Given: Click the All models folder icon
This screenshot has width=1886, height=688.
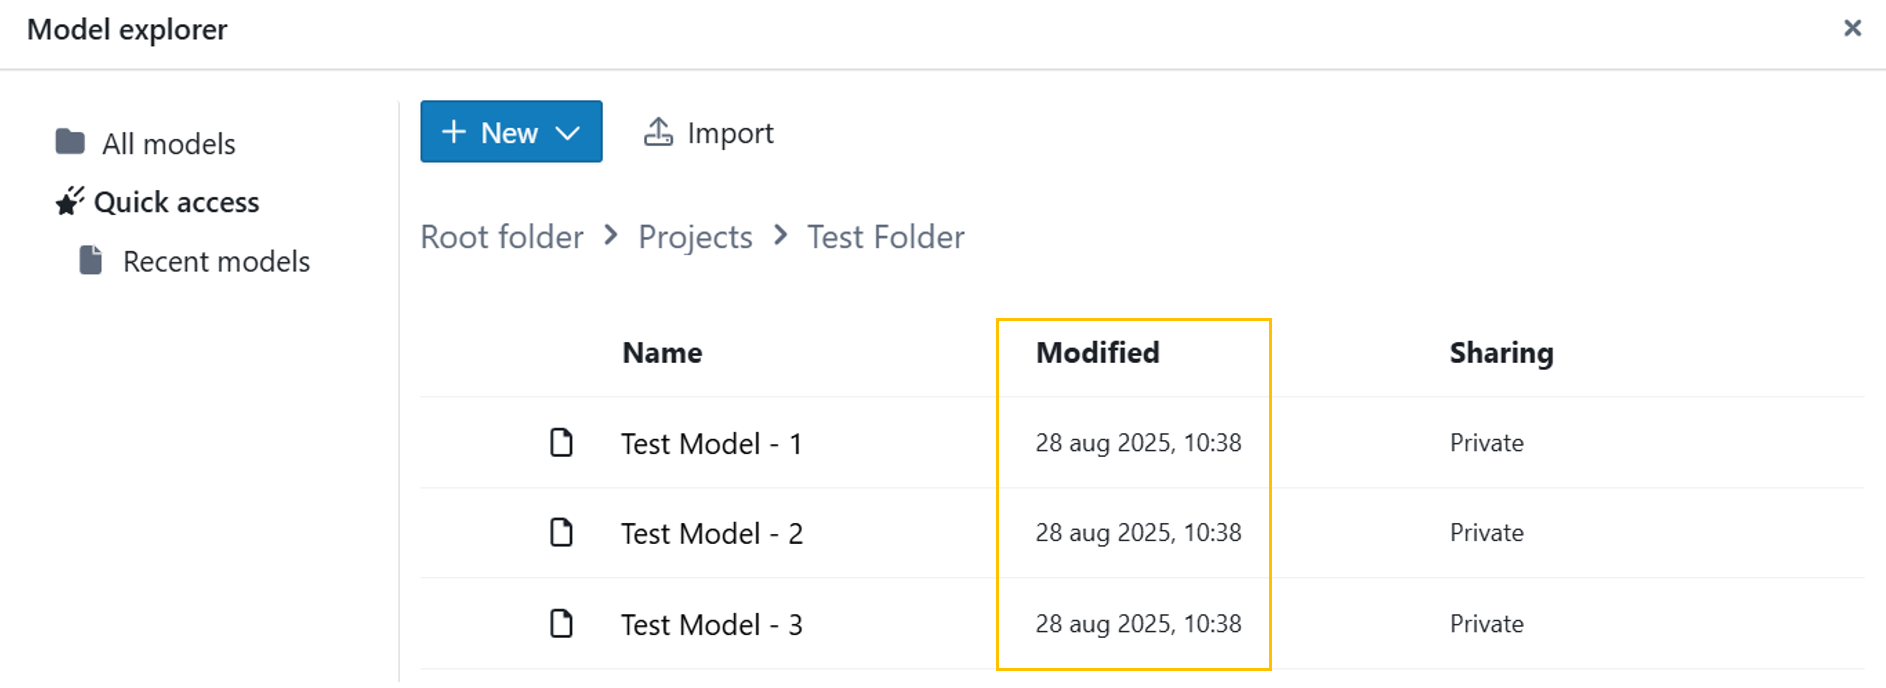Looking at the screenshot, I should pyautogui.click(x=70, y=142).
